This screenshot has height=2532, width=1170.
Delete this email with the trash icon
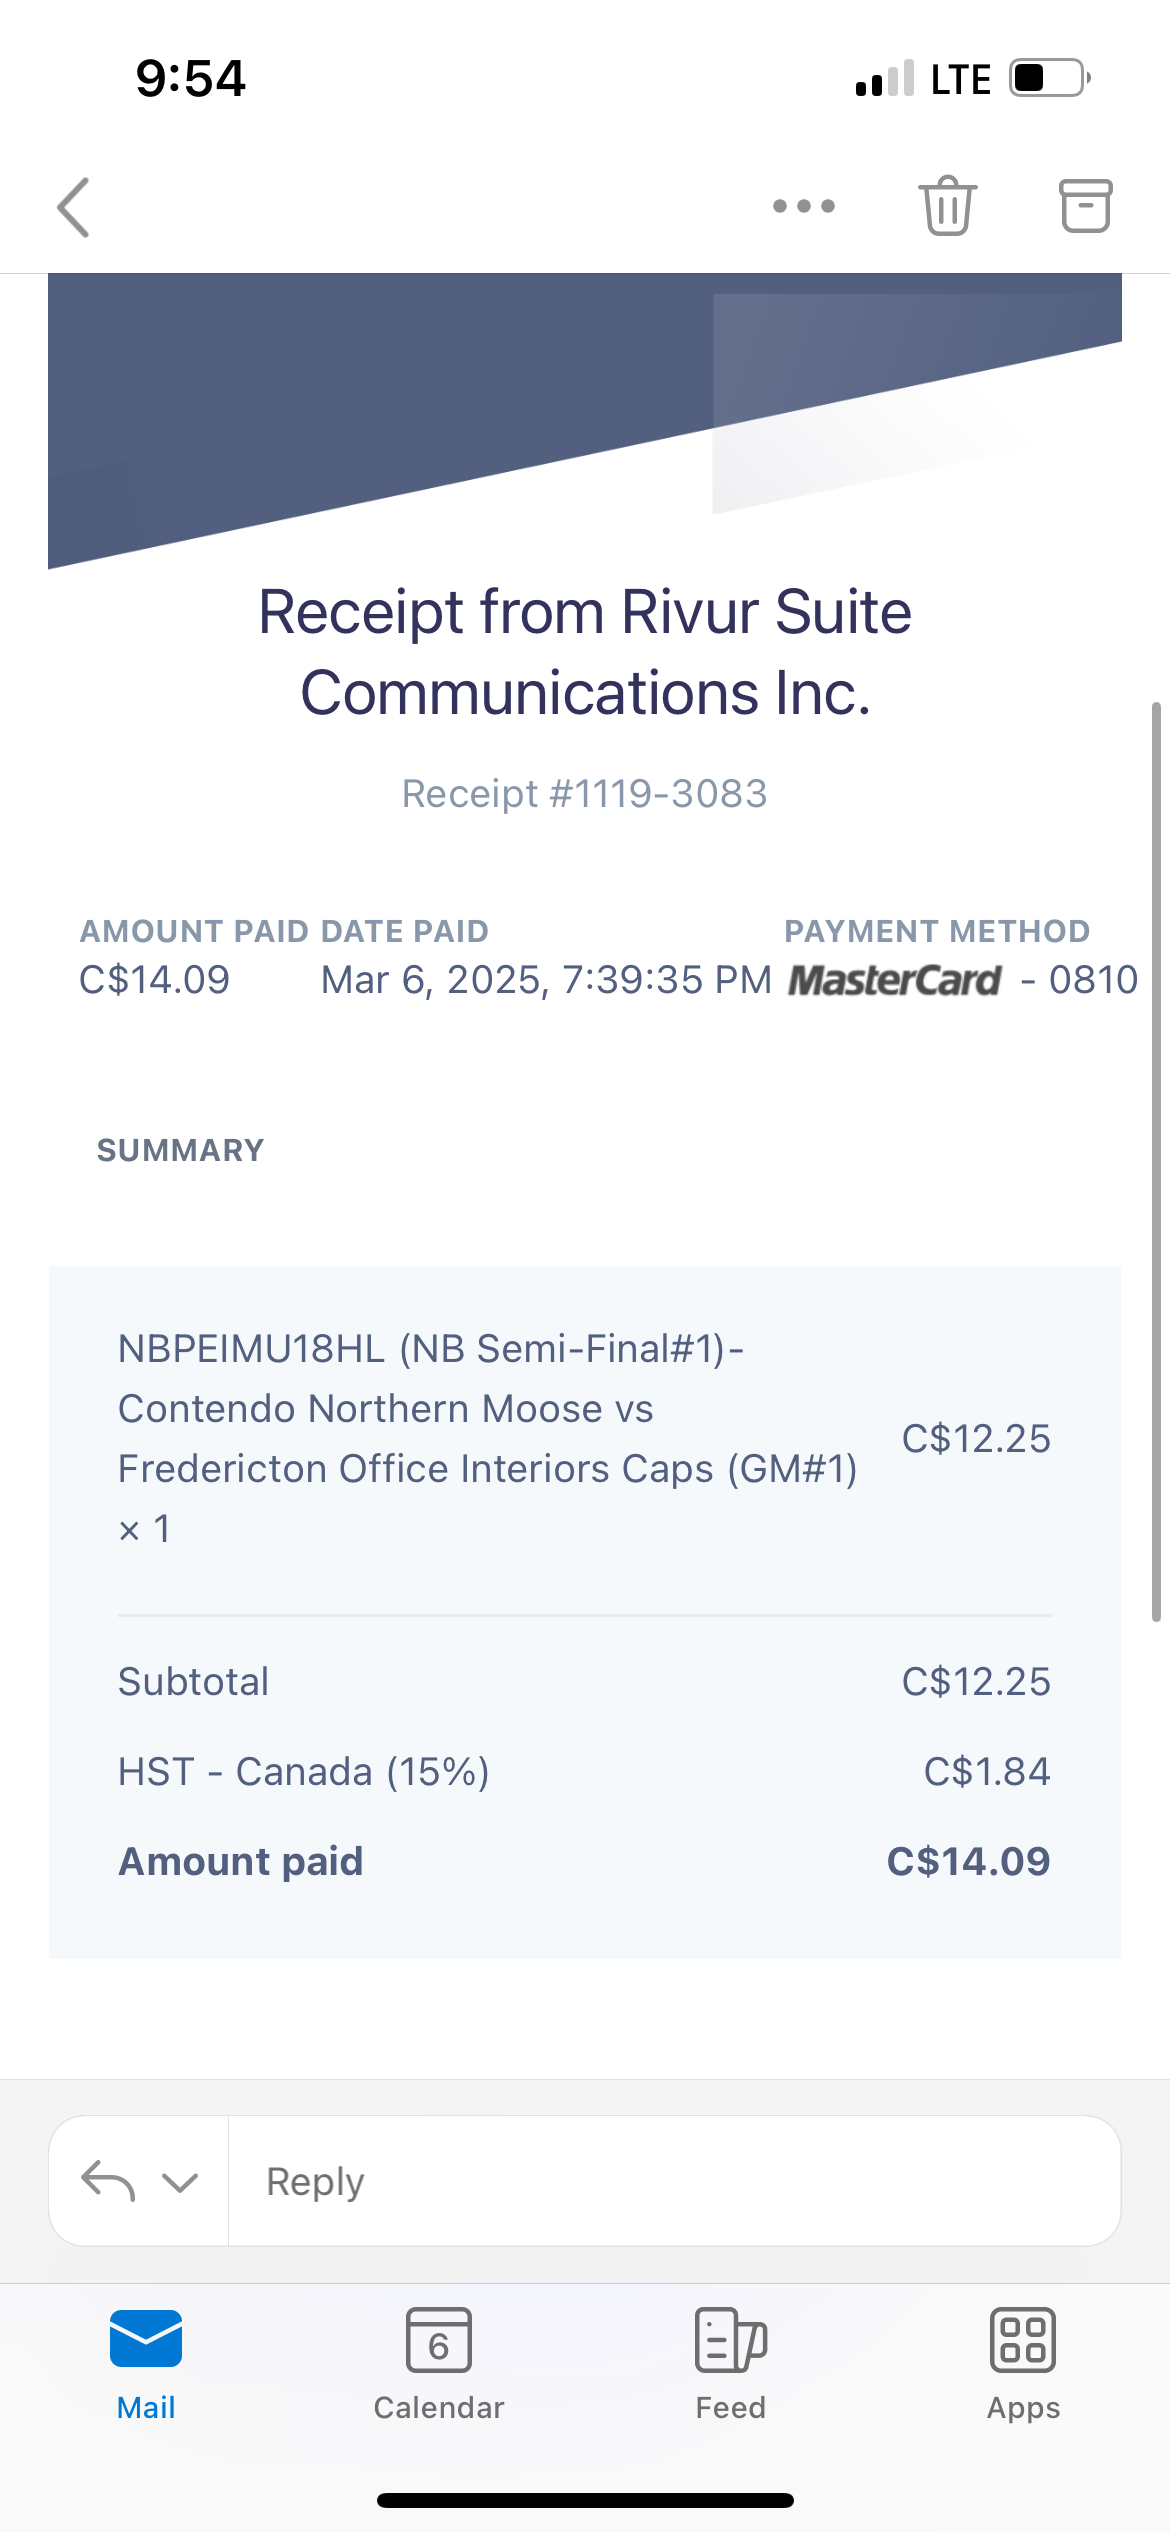(x=947, y=206)
